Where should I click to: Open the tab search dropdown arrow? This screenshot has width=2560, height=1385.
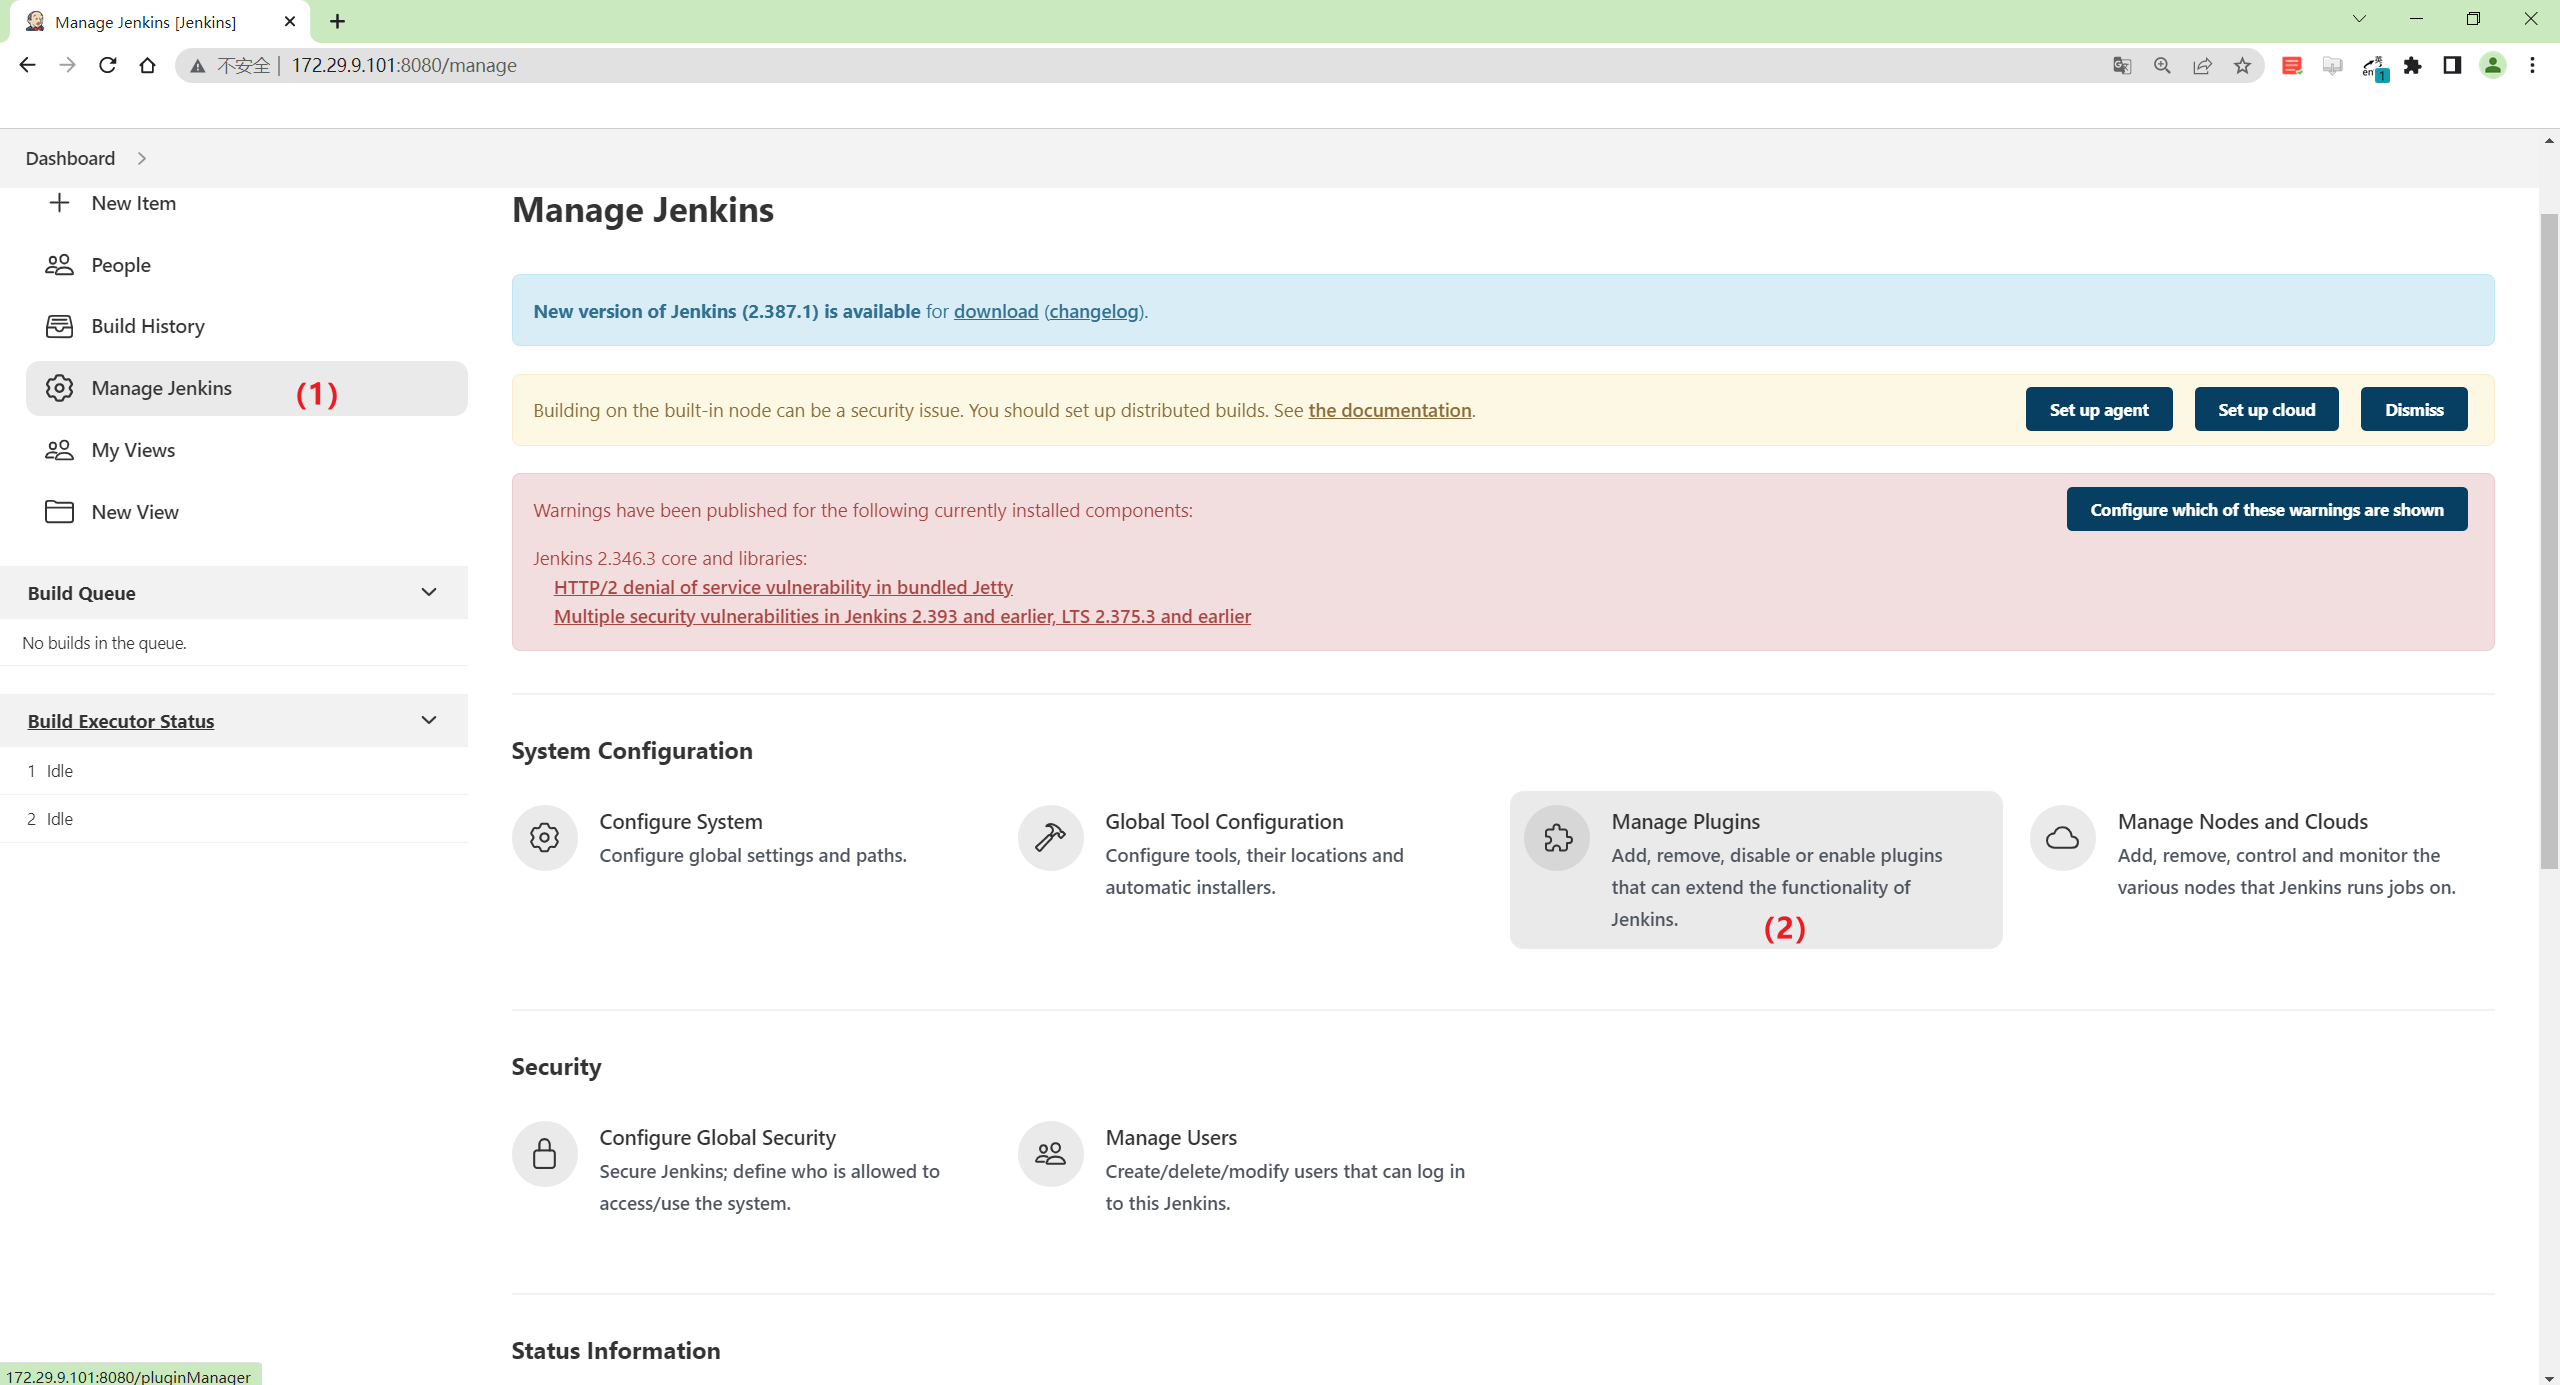coord(2359,19)
